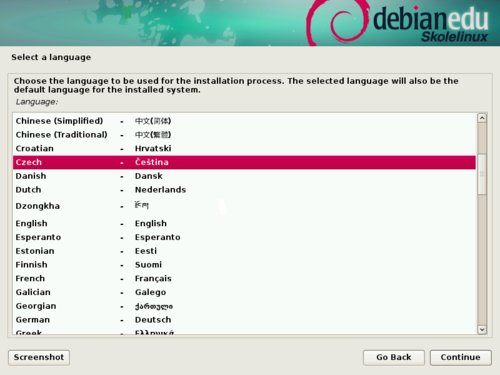Screen dimensions: 500x375
Task: Pick the Dzongkha language row
Action: coord(244,206)
